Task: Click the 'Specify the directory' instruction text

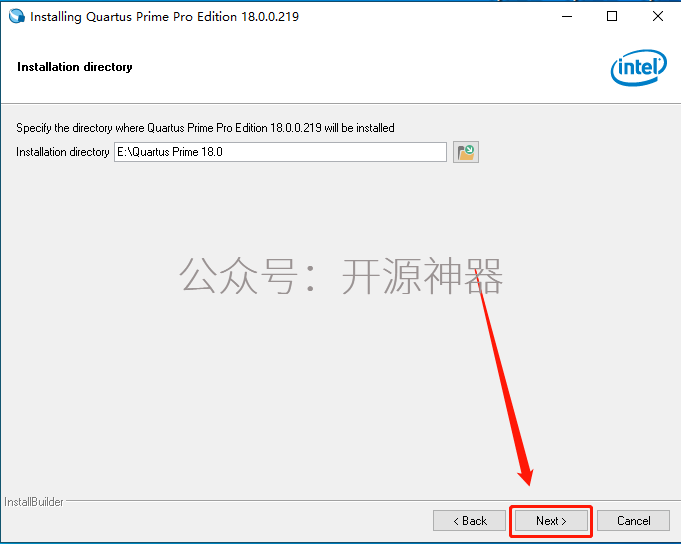Action: coord(205,128)
